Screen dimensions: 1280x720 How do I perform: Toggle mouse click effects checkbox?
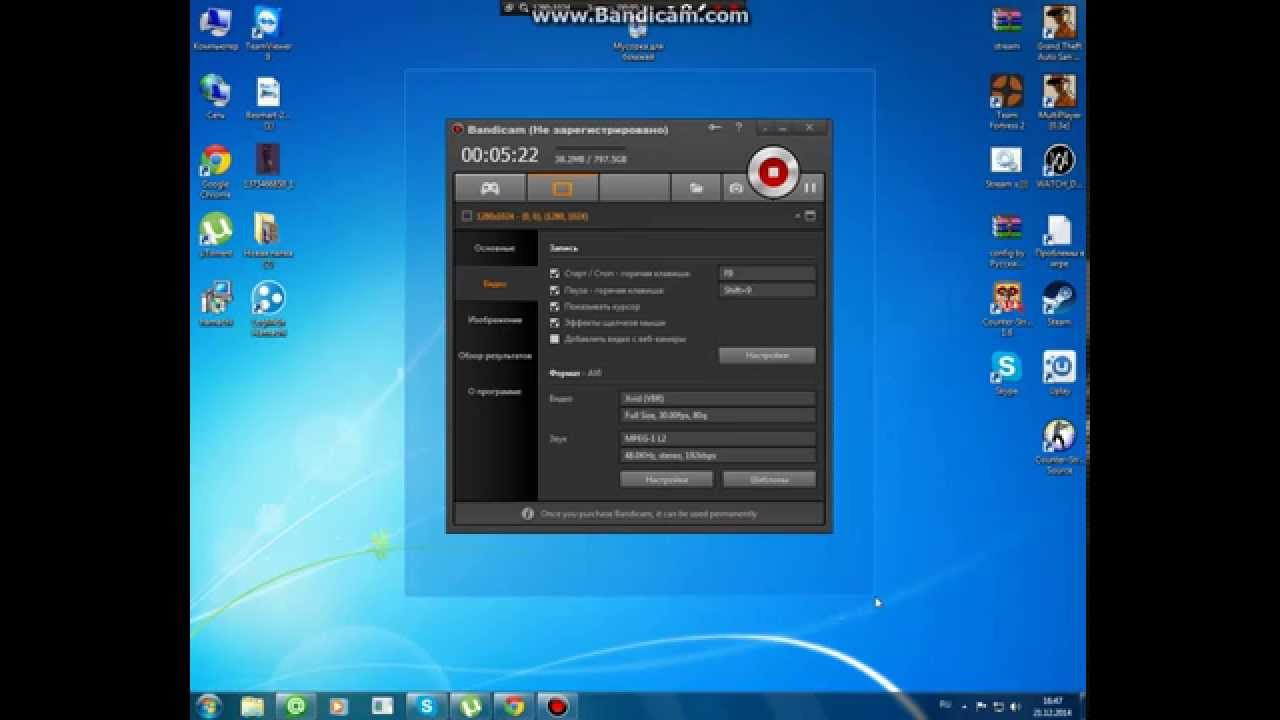tap(555, 323)
